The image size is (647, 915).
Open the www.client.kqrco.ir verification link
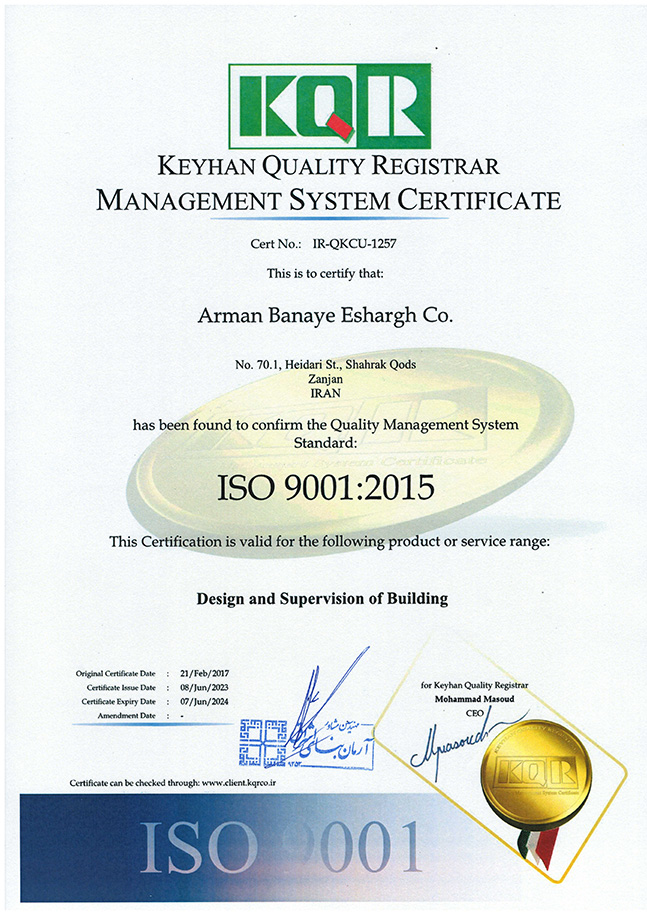[x=239, y=783]
